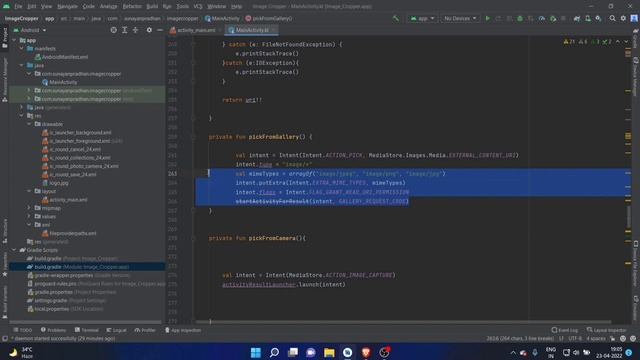Toggle the Resource Manager tool window

[x=4, y=80]
